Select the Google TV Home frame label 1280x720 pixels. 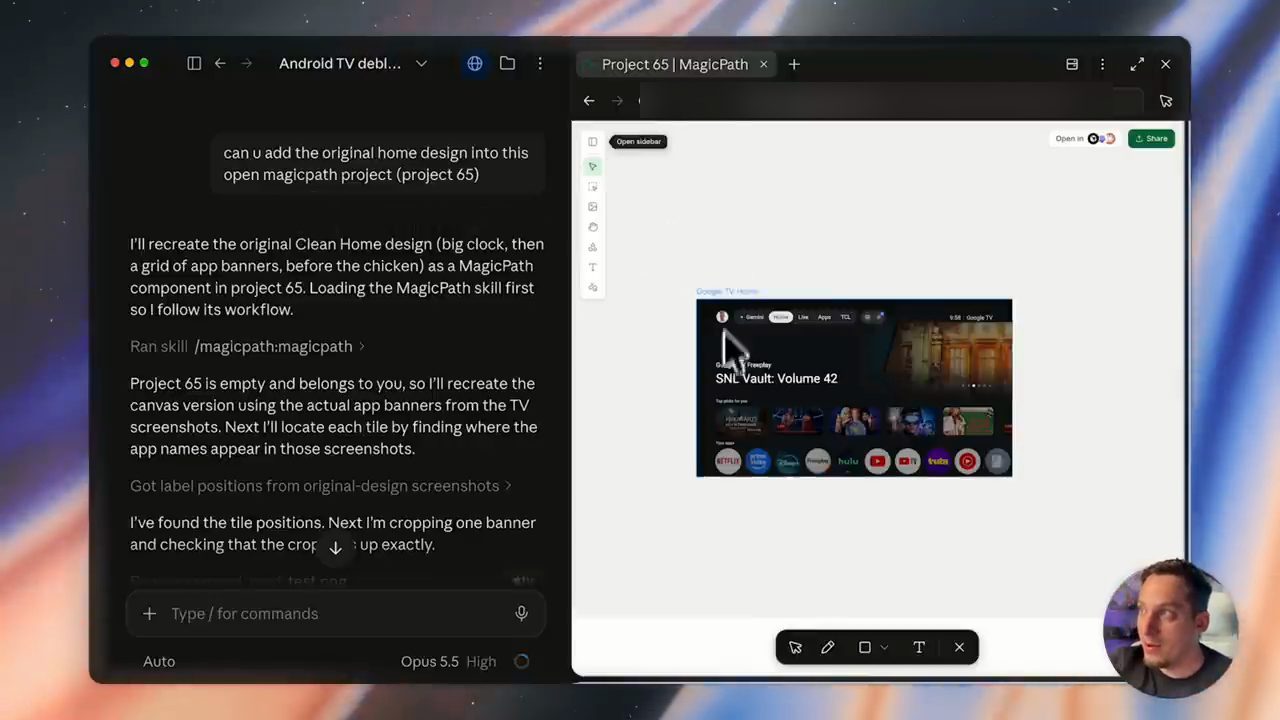point(727,291)
